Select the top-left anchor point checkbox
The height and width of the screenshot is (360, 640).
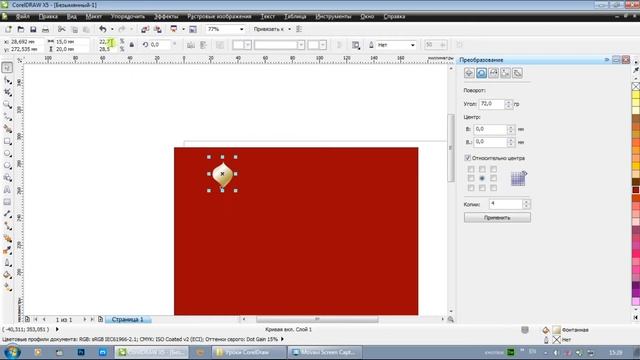click(x=471, y=169)
